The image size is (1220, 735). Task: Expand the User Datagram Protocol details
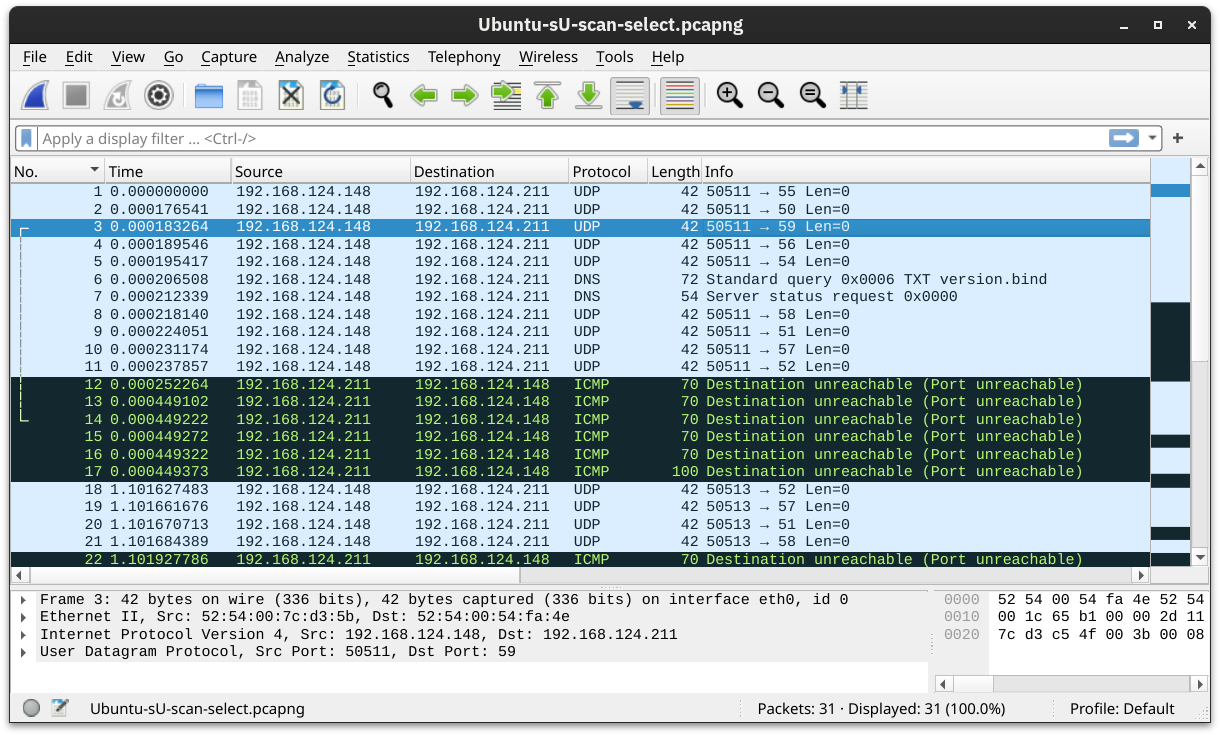(25, 651)
